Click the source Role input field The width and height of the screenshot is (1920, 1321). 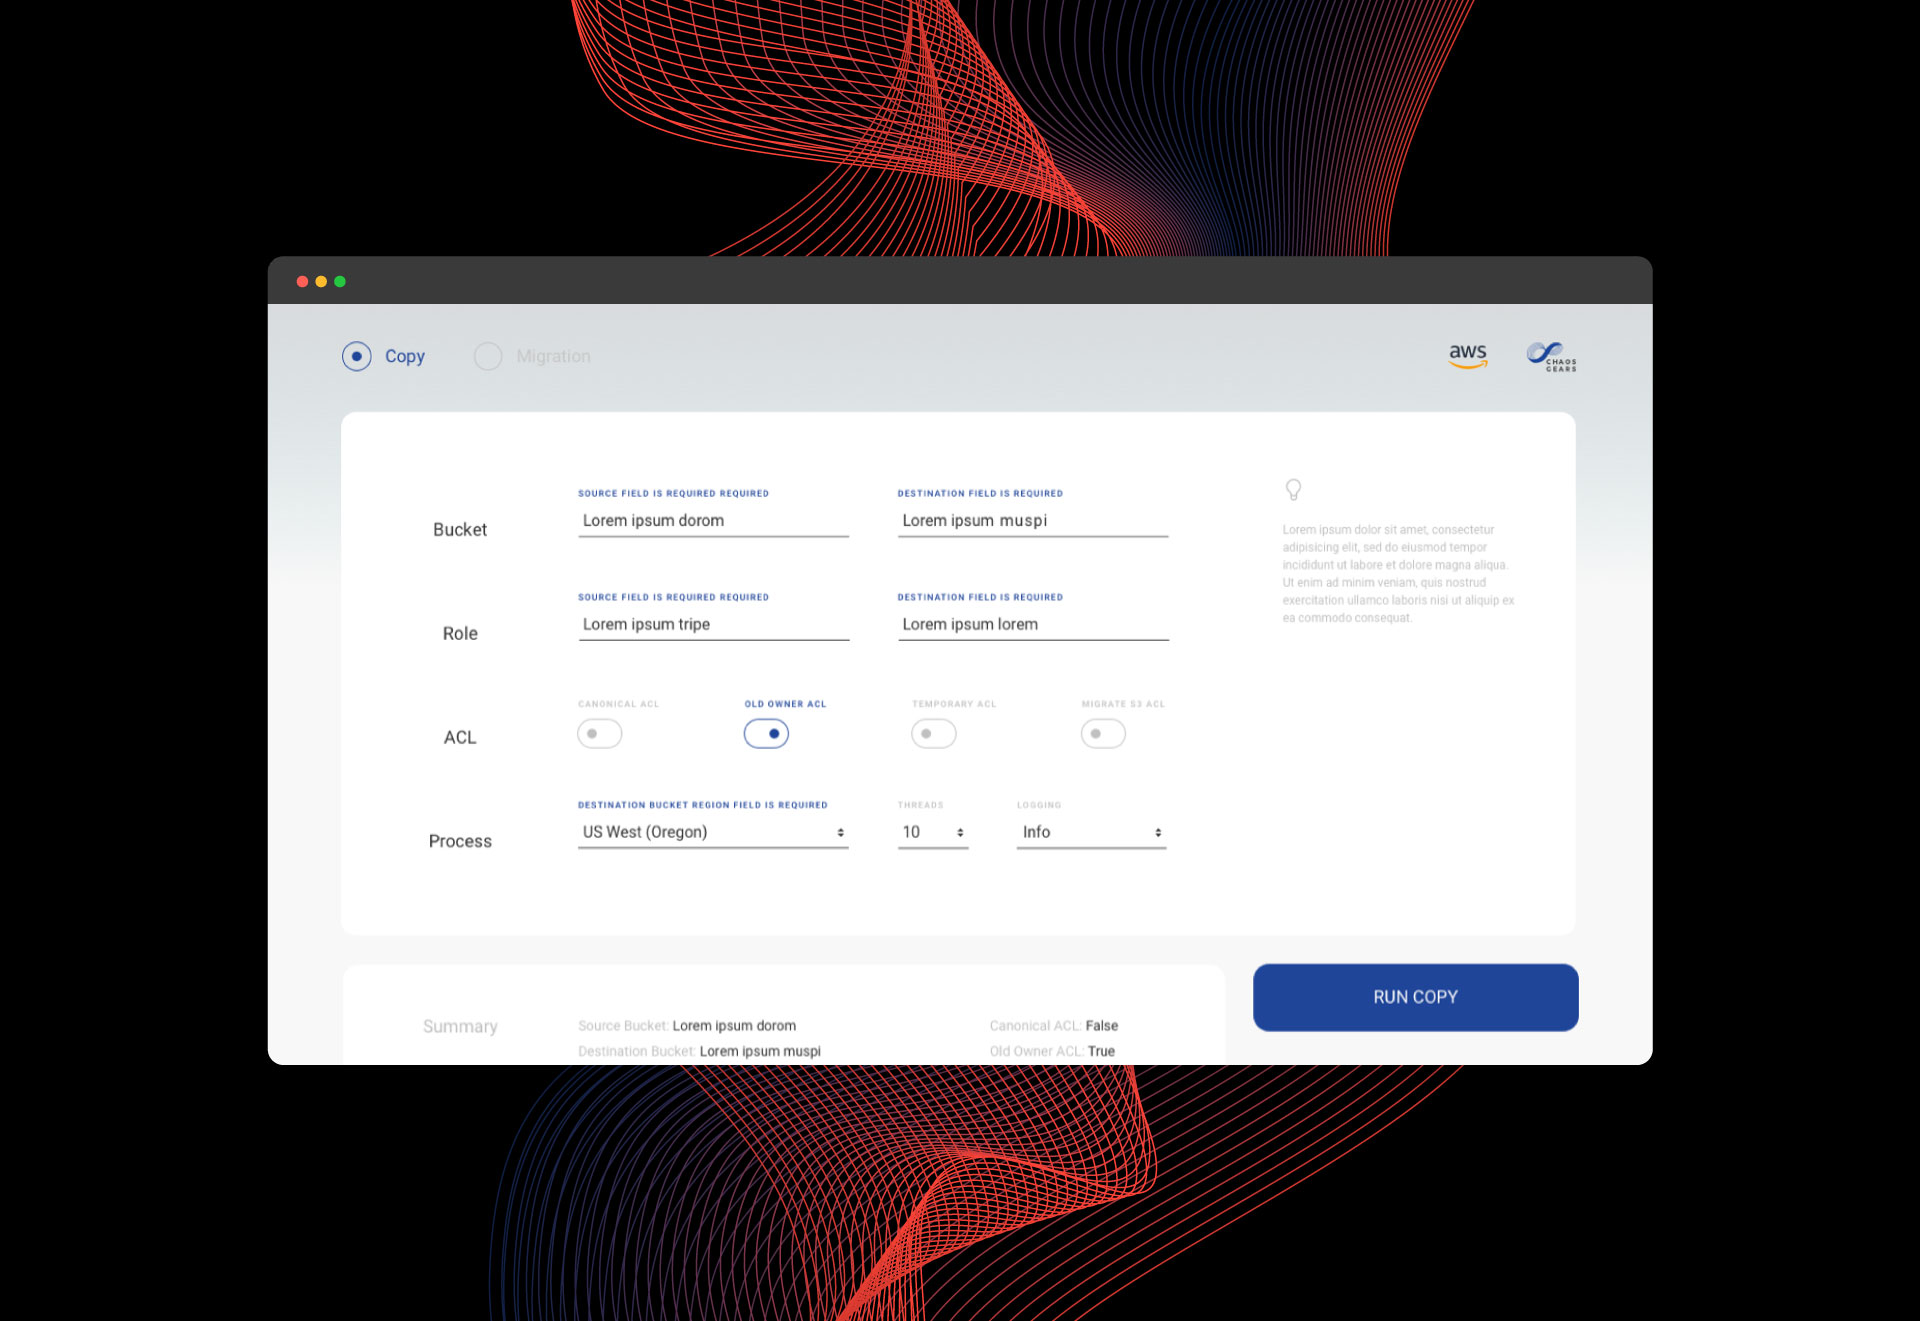coord(712,624)
